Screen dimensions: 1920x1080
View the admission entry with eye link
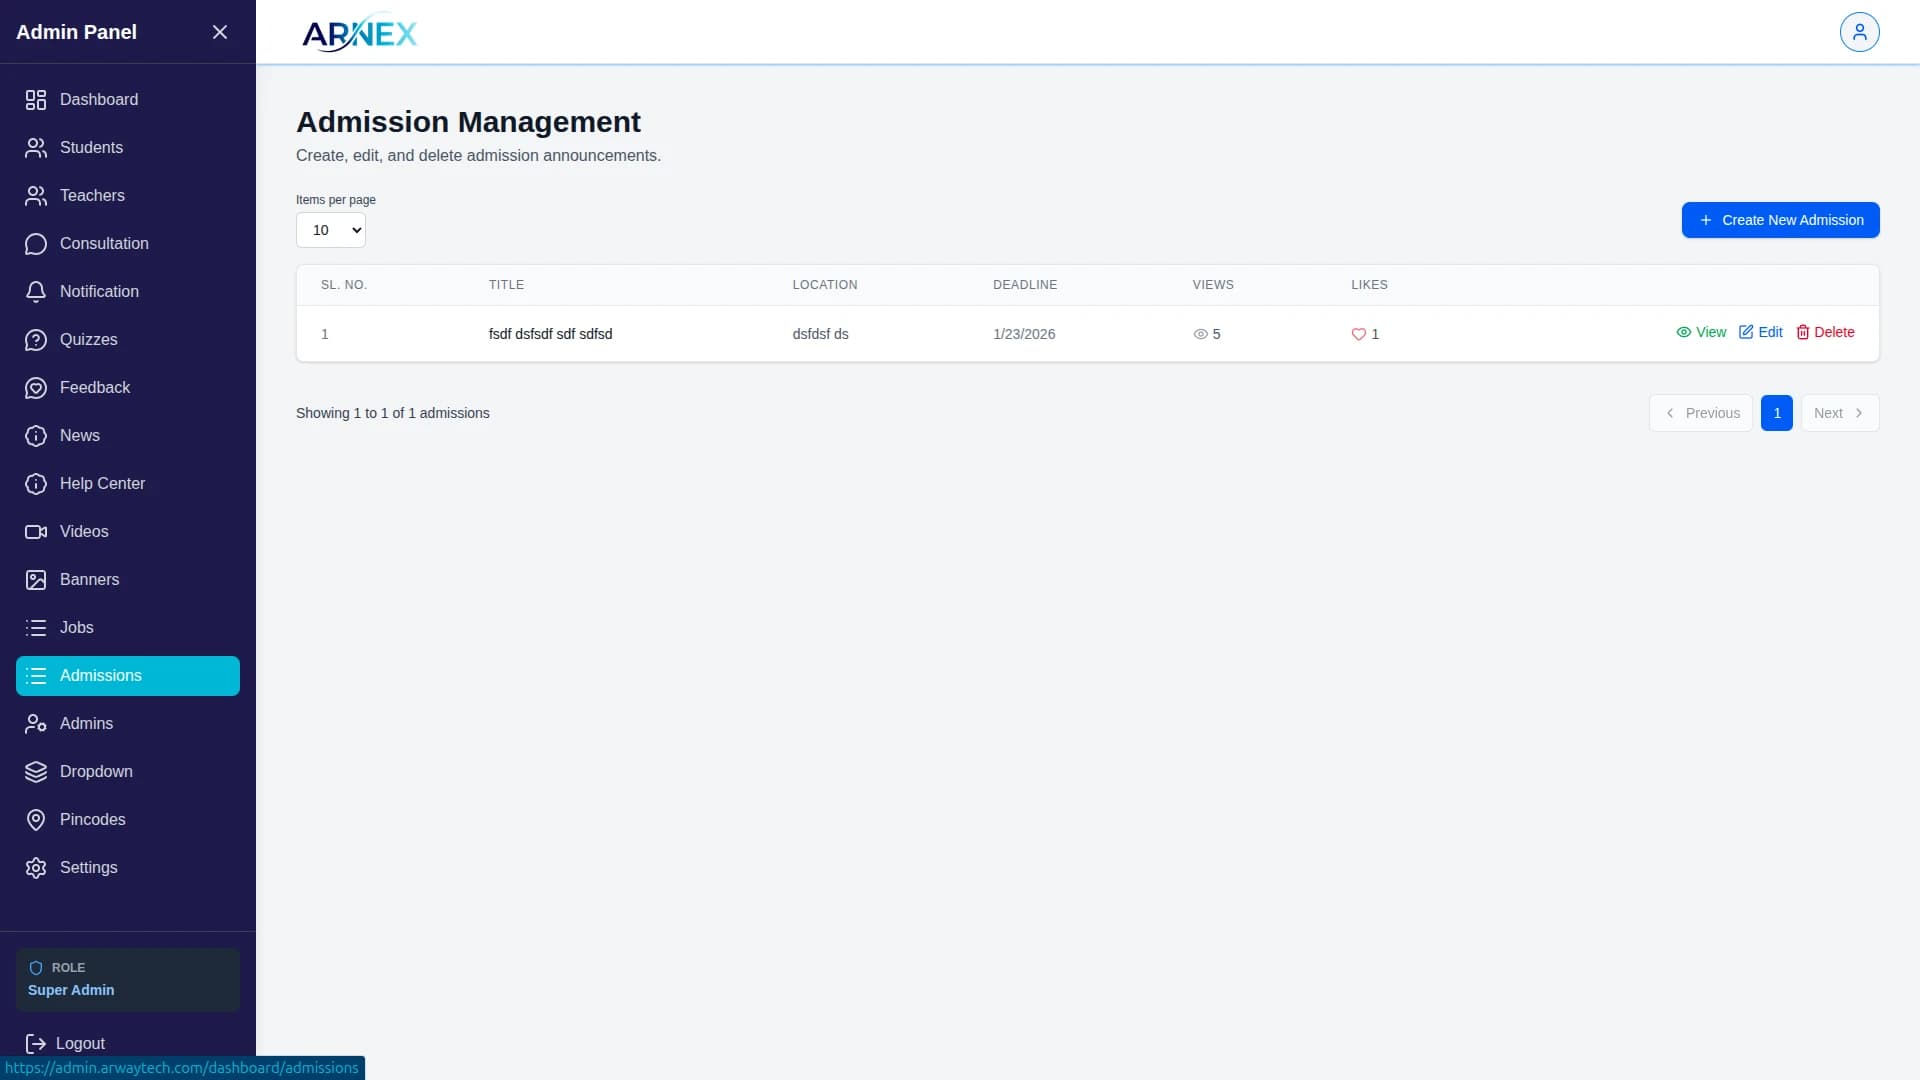(x=1701, y=332)
